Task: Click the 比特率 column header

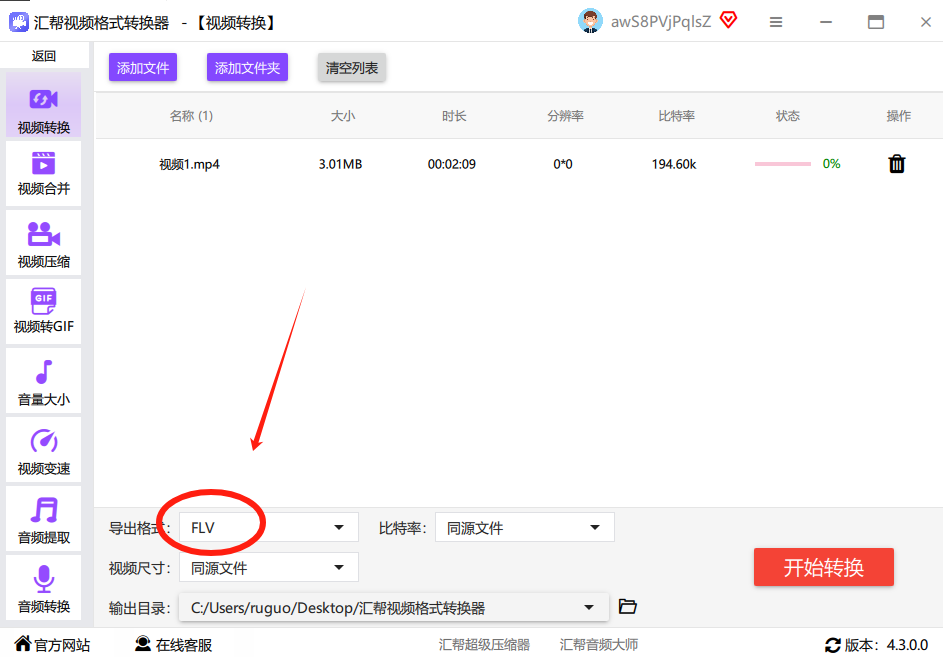Action: tap(677, 116)
